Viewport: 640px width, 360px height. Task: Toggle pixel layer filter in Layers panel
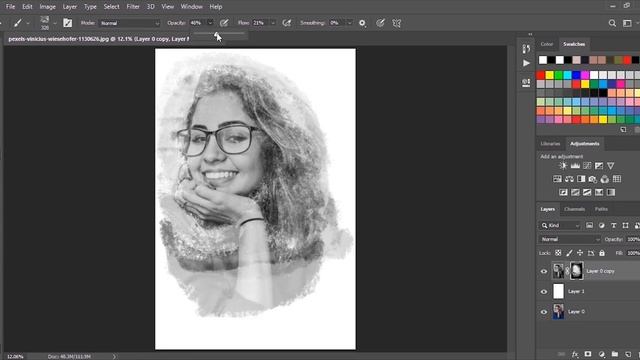pos(589,225)
